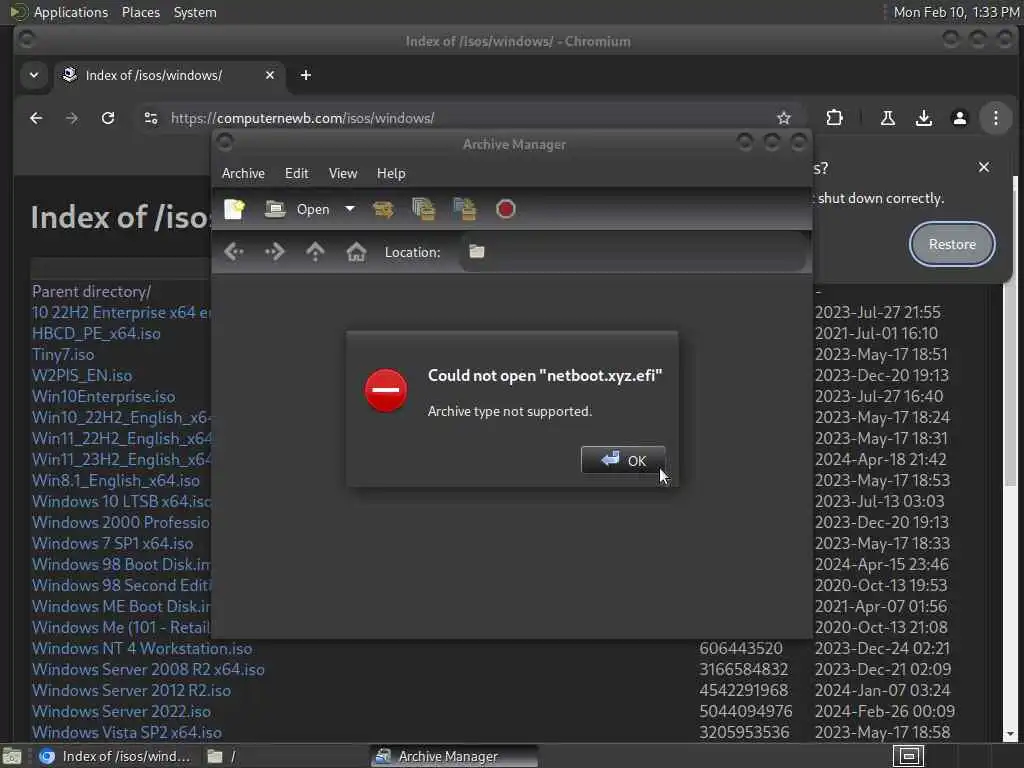
Task: Open Windows Server 2008 R2 x64.iso link
Action: tap(148, 669)
